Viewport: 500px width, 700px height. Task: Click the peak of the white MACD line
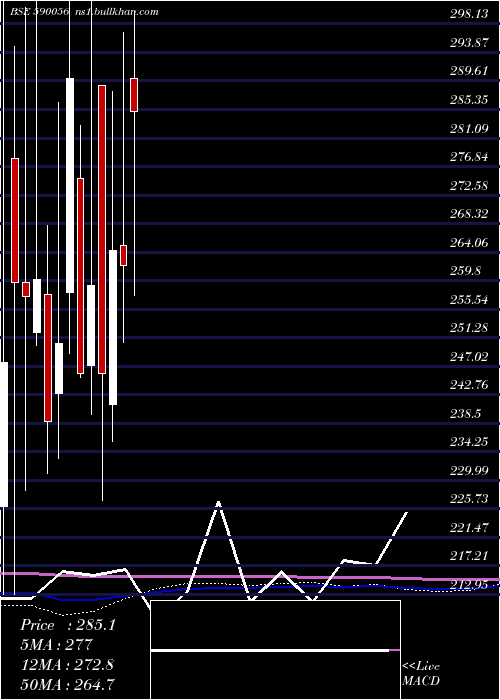[x=218, y=503]
